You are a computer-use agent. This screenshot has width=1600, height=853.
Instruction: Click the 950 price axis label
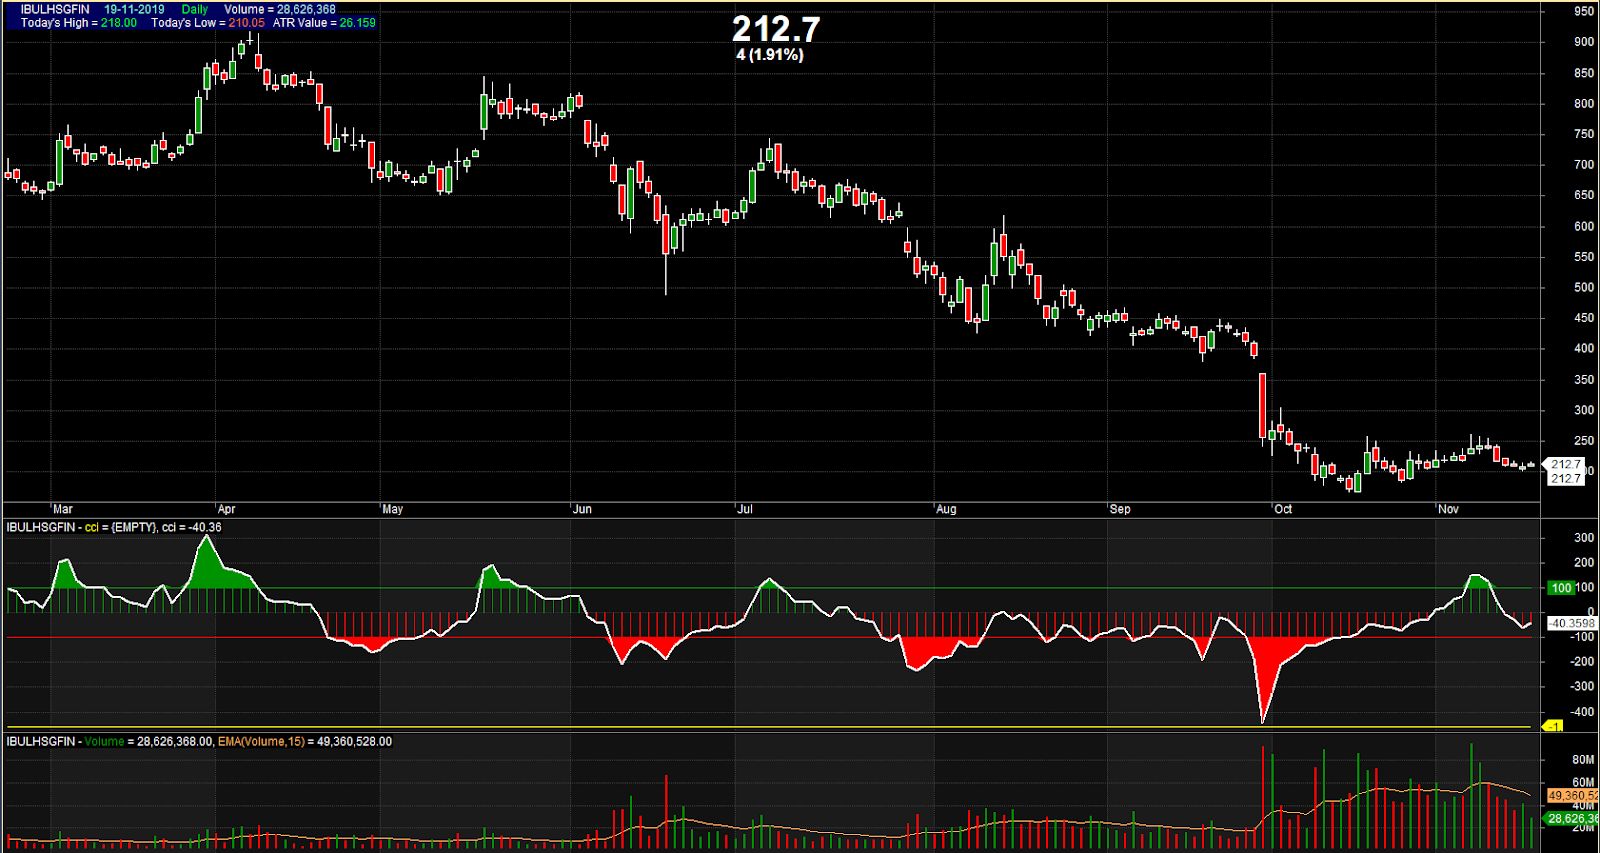coord(1584,12)
